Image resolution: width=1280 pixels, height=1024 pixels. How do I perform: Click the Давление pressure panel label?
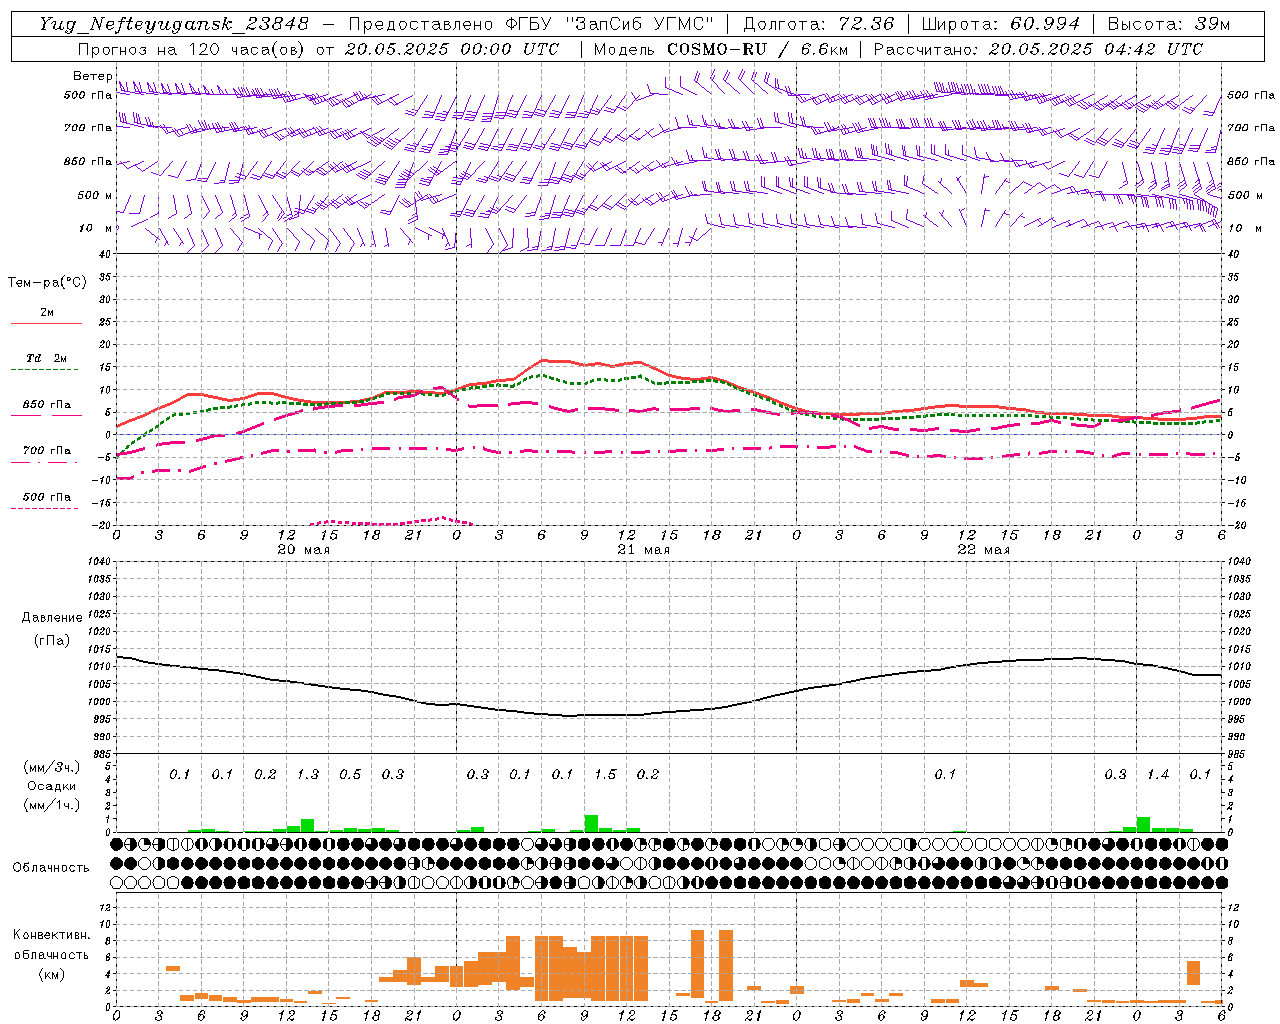tap(52, 618)
